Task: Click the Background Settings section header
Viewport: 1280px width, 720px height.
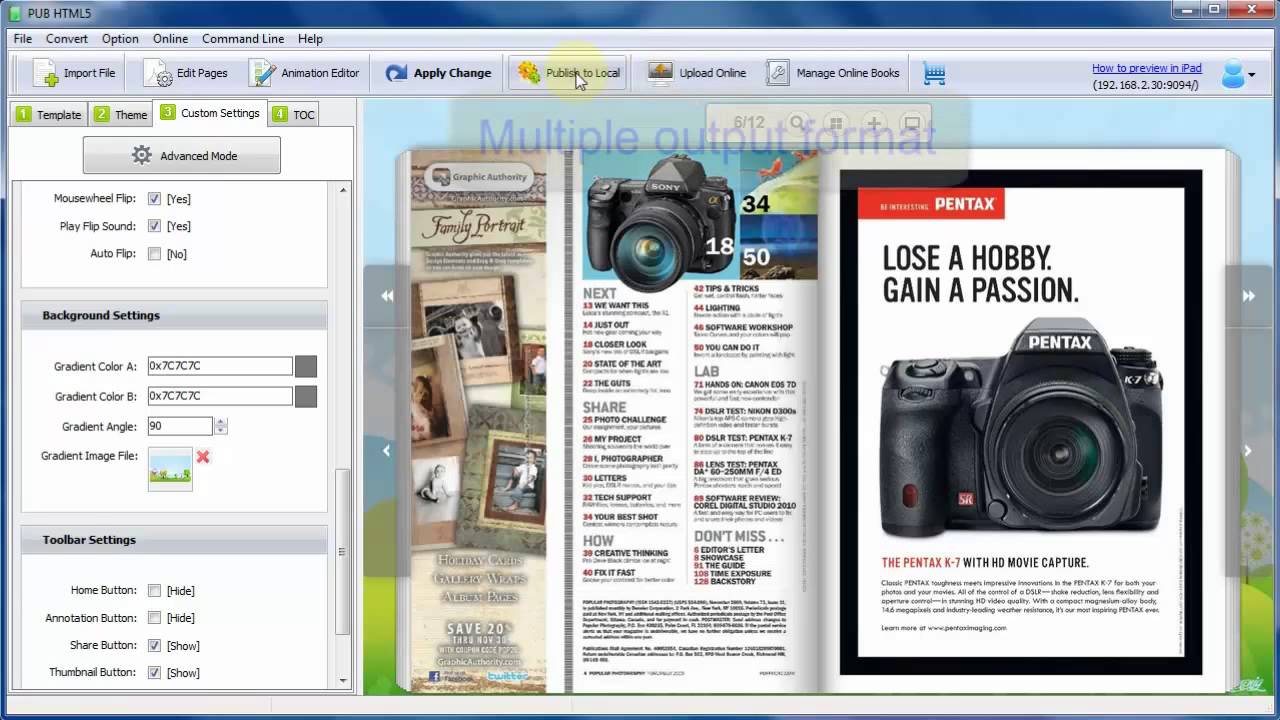Action: [174, 315]
